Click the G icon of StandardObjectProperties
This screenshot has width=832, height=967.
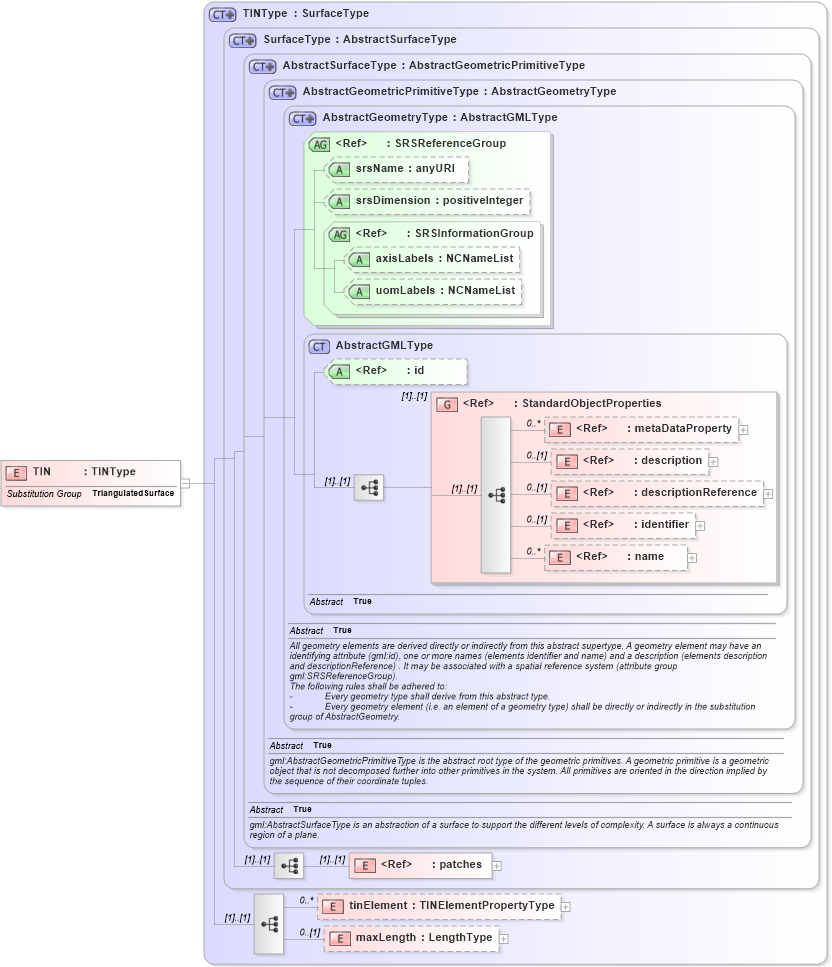pyautogui.click(x=447, y=405)
